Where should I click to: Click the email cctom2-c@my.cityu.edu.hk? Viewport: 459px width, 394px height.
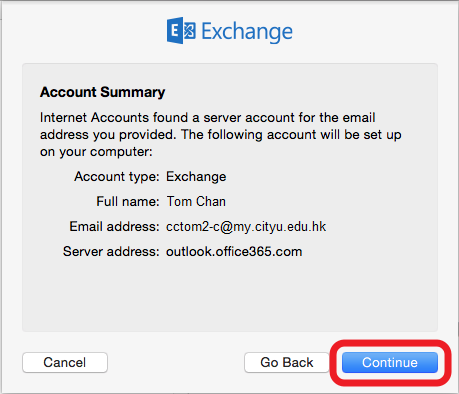click(246, 227)
